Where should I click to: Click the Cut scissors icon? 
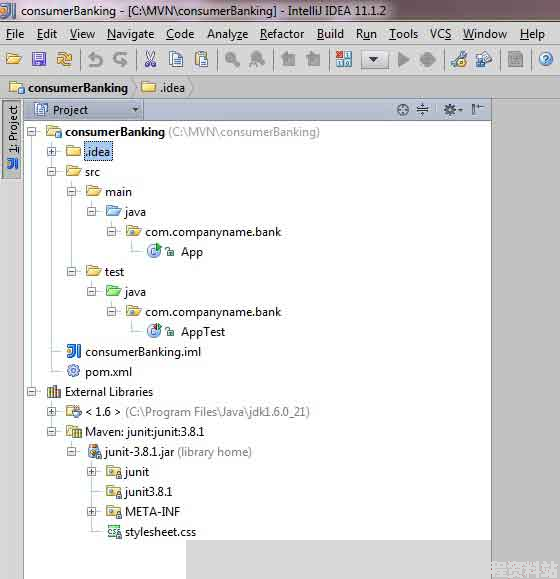[x=150, y=59]
